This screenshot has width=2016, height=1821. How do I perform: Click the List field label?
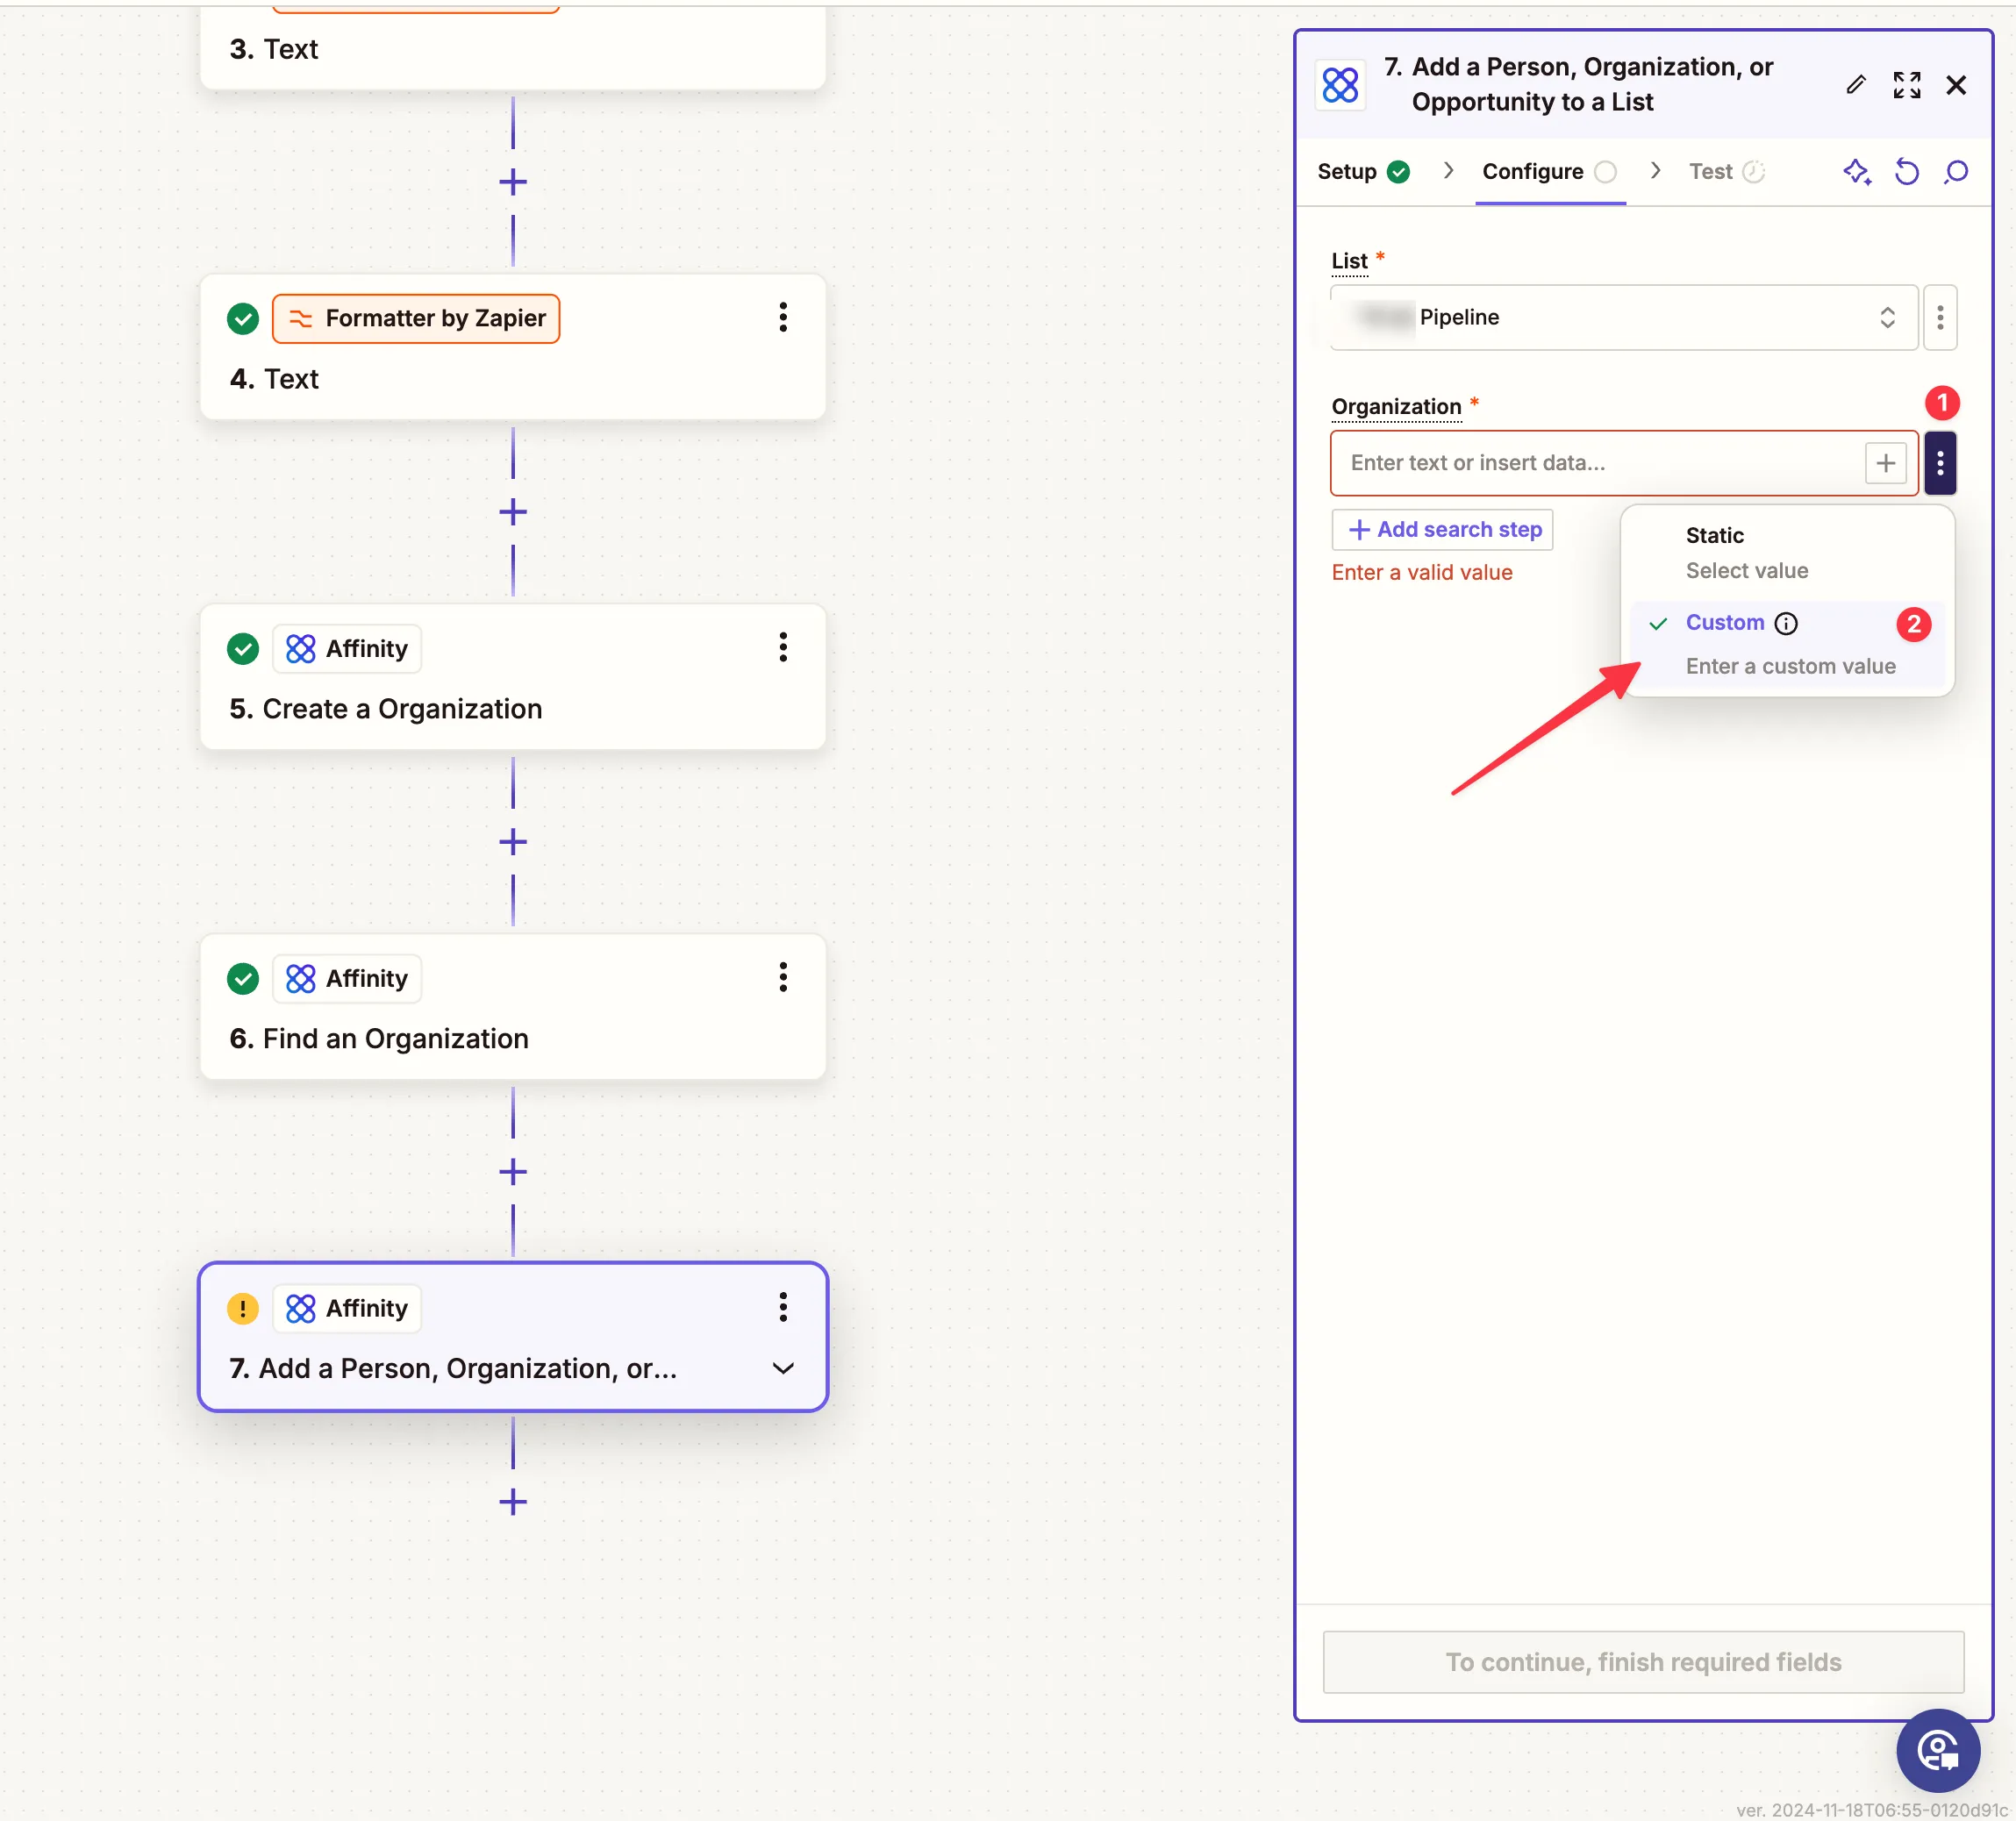coord(1349,261)
